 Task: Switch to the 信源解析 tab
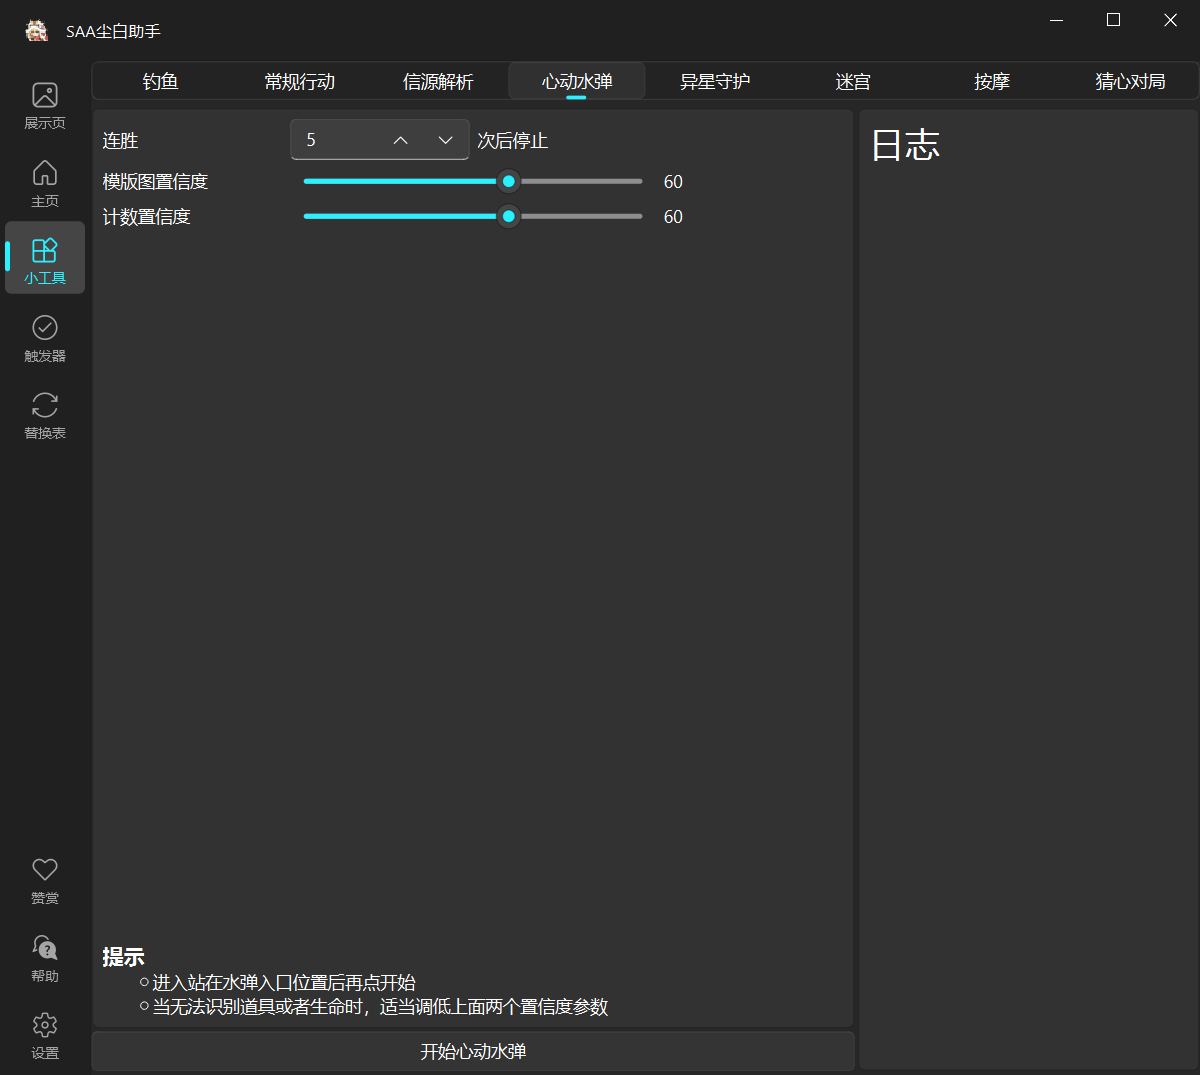[438, 81]
